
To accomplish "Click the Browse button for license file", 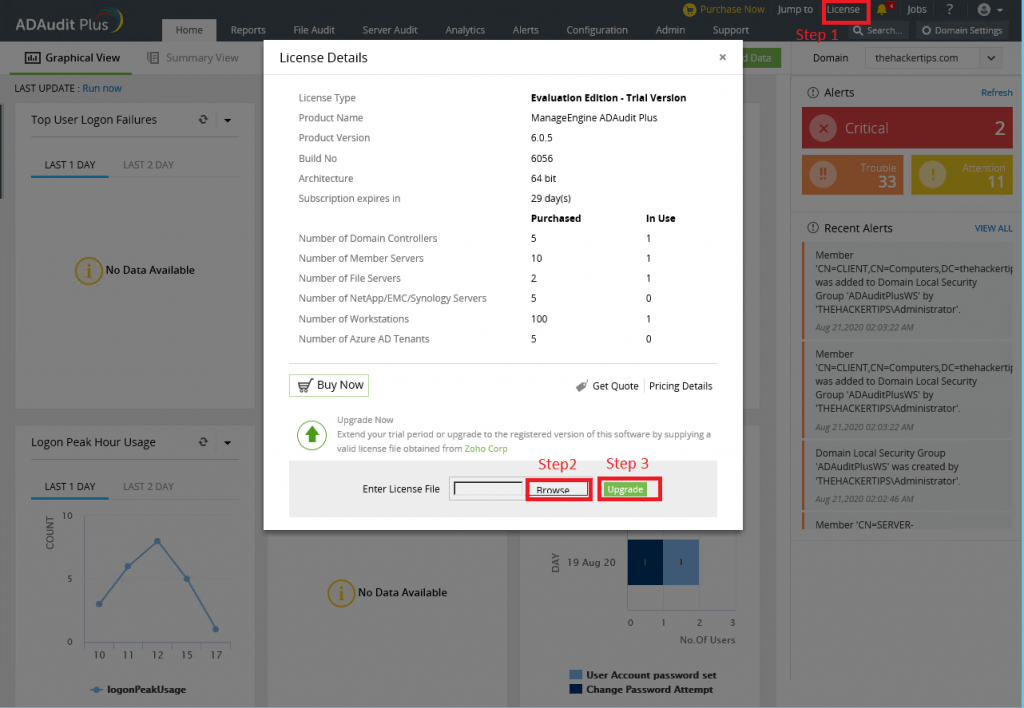I will pyautogui.click(x=558, y=489).
